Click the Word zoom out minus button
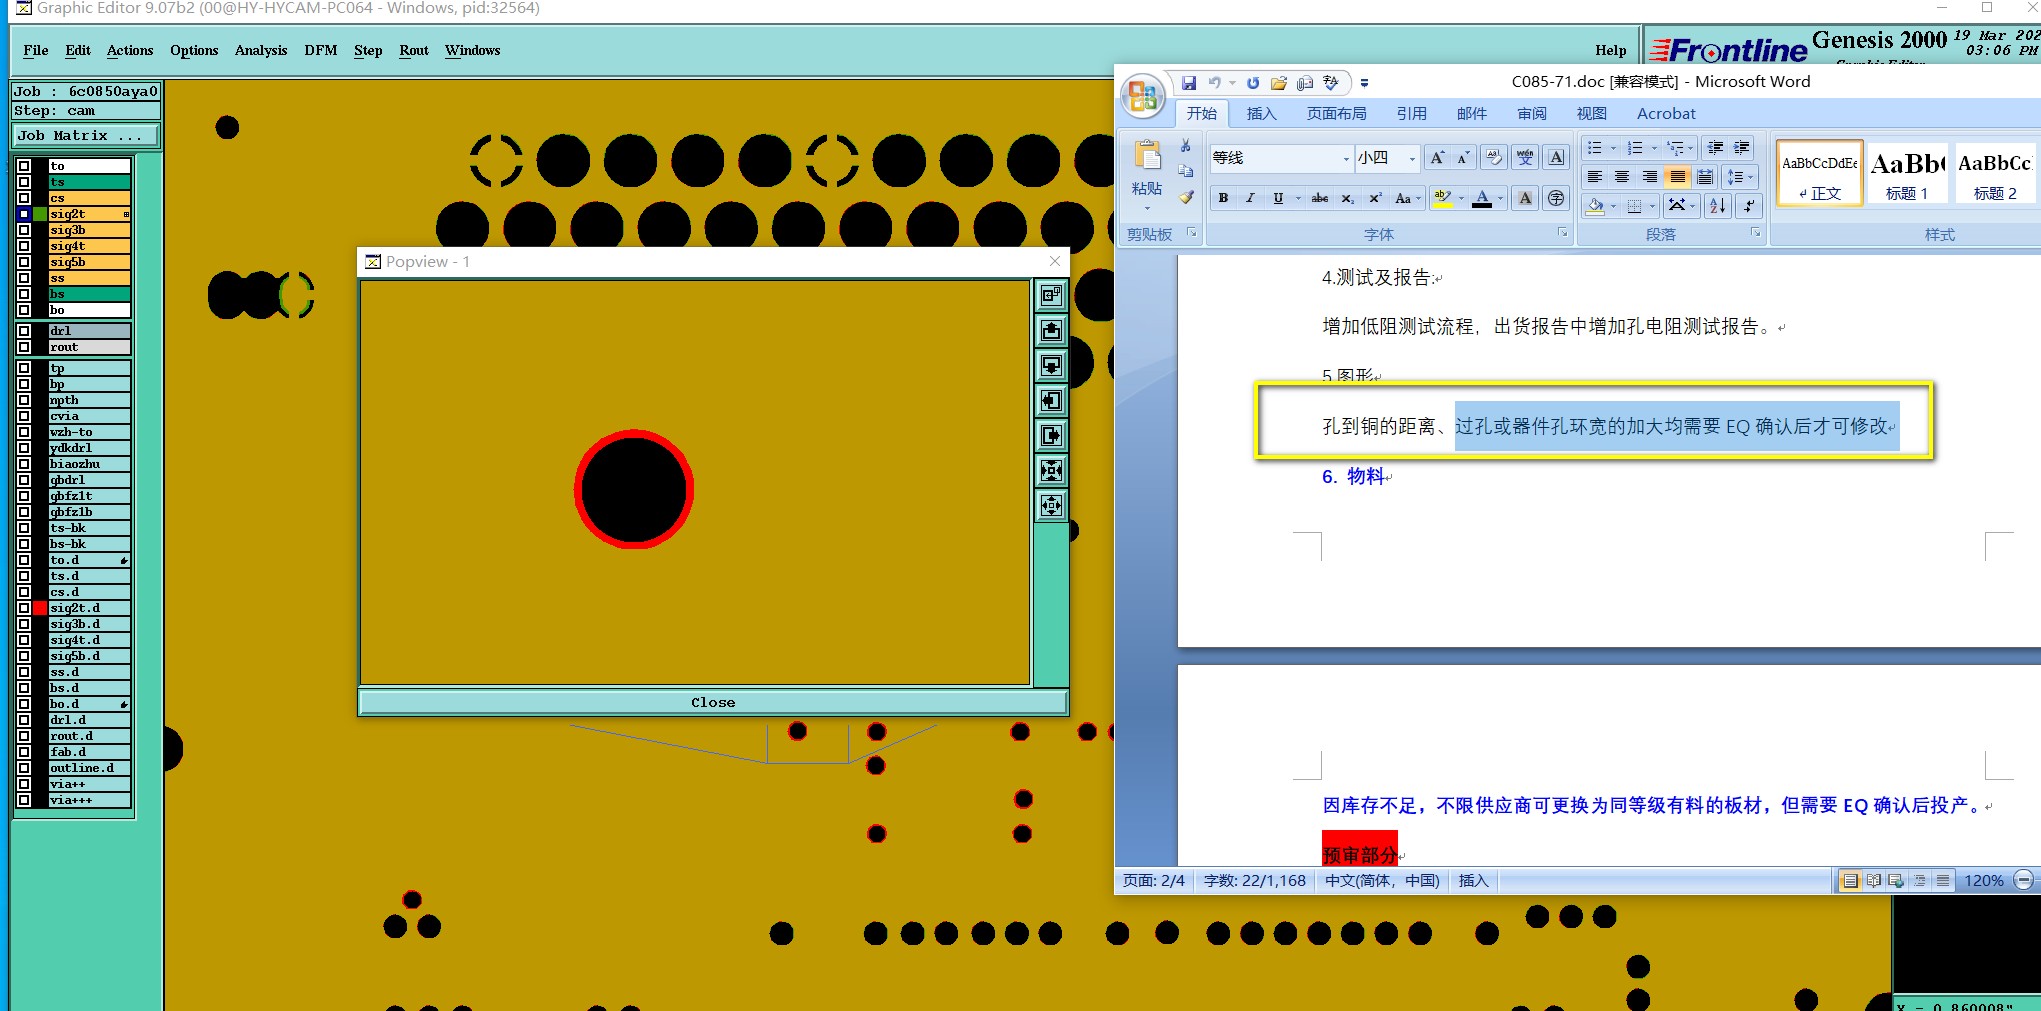 click(x=2023, y=880)
